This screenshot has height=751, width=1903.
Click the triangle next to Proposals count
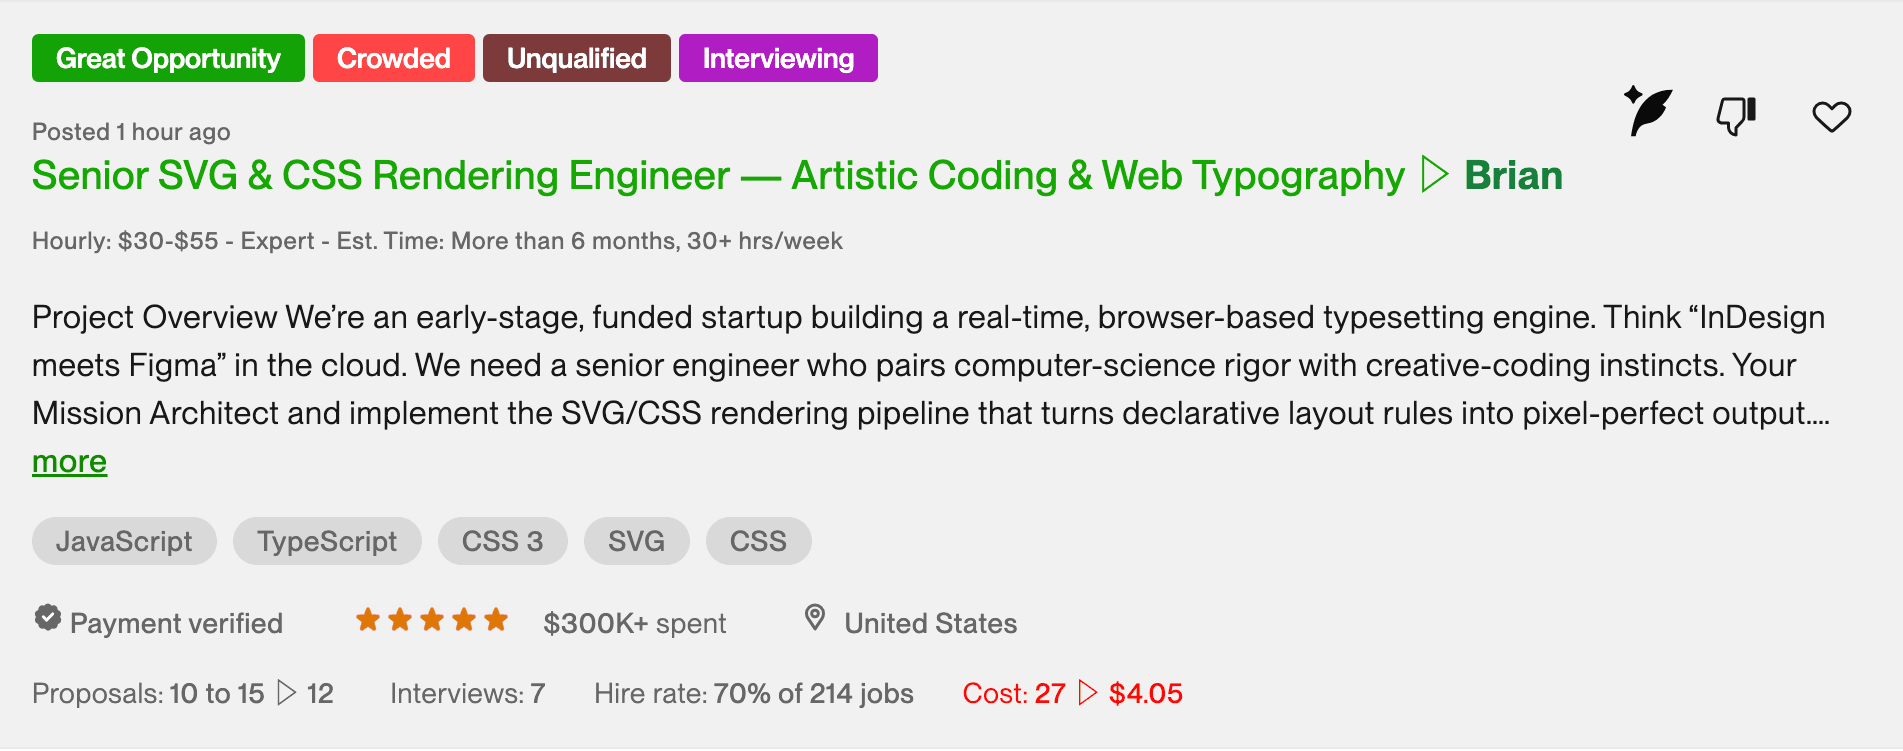tap(286, 692)
